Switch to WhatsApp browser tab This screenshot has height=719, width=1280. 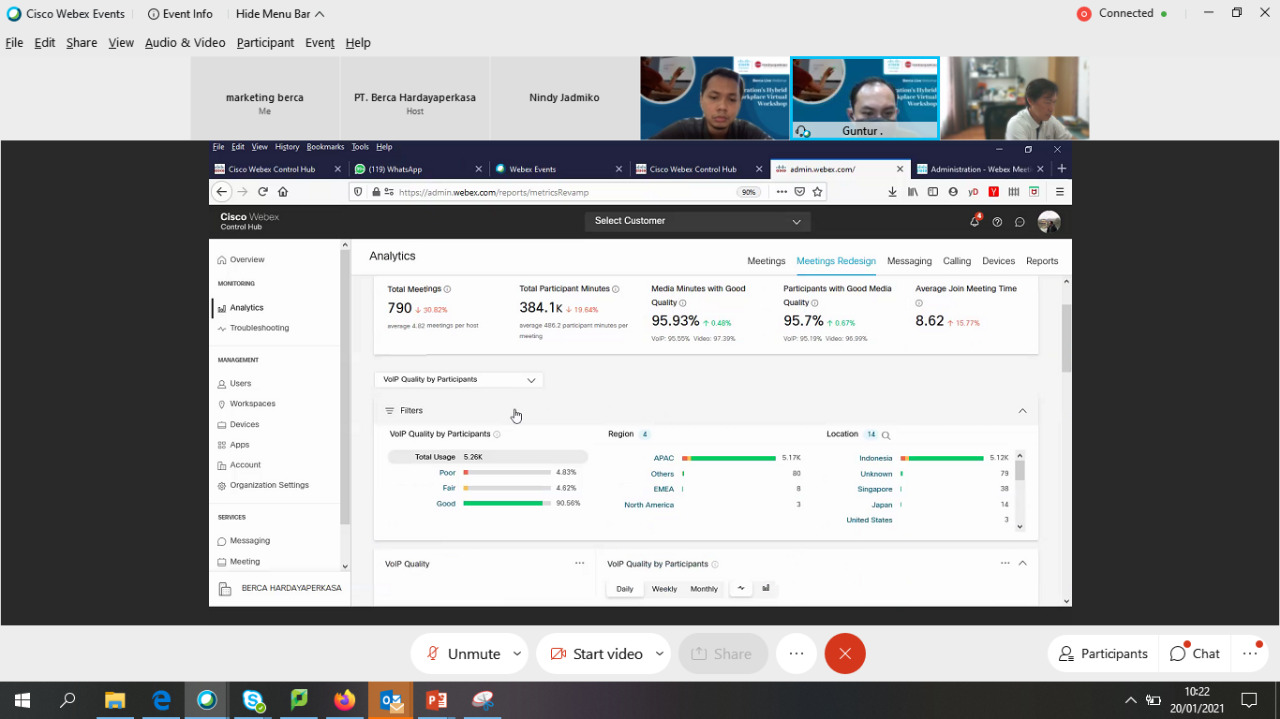pyautogui.click(x=418, y=169)
